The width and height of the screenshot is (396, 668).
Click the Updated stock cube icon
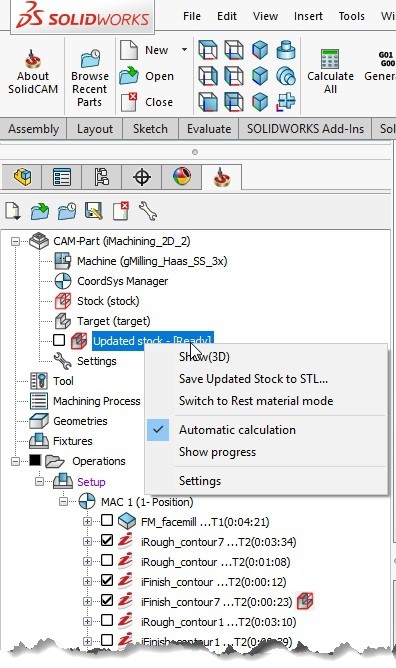79,341
